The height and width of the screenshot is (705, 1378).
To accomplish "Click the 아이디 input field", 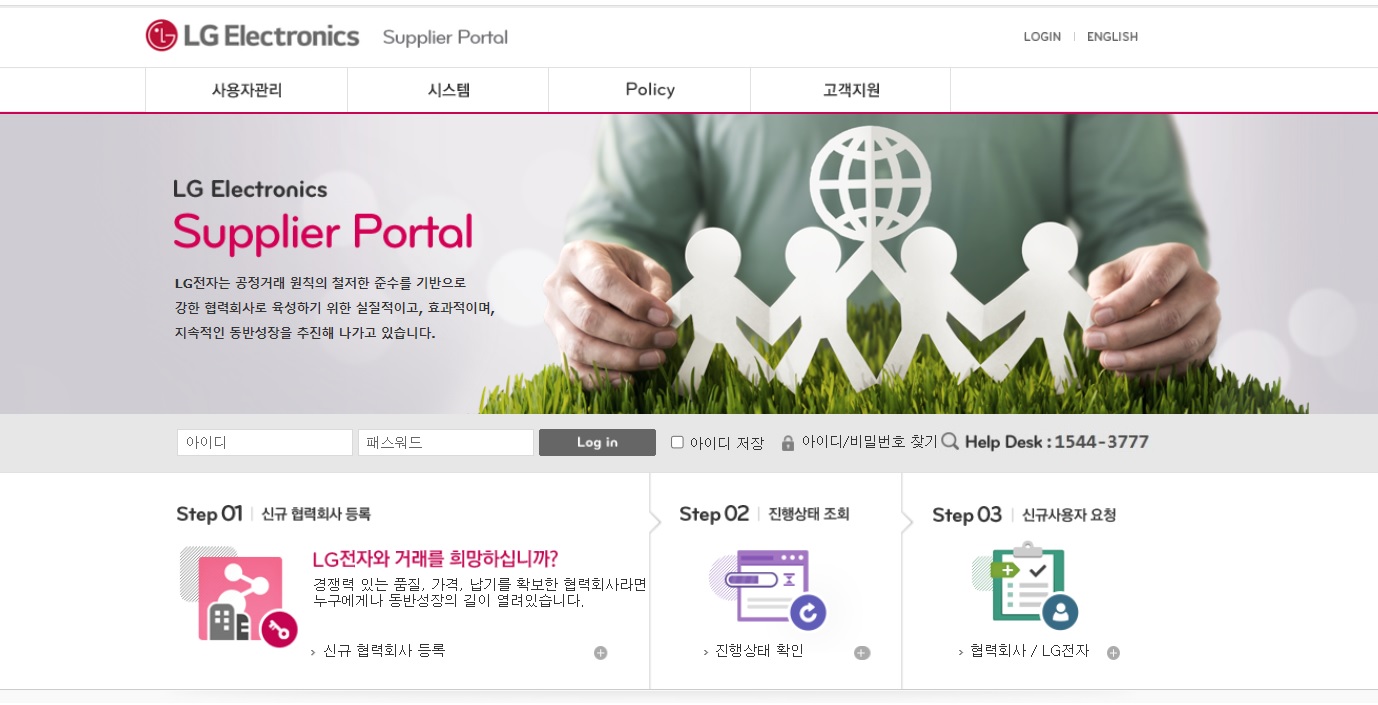I will pos(265,442).
